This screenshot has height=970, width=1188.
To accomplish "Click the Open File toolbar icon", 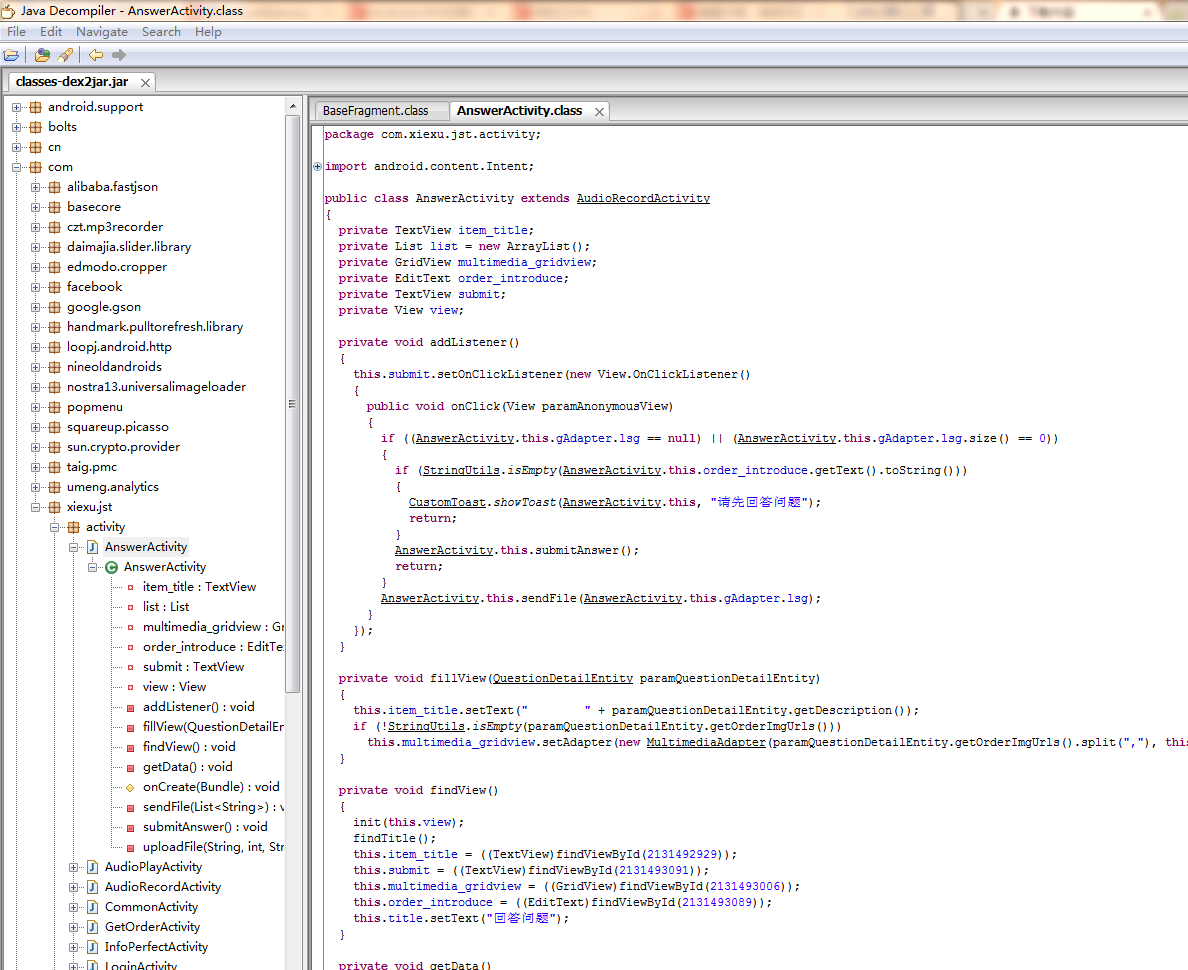I will [11, 55].
